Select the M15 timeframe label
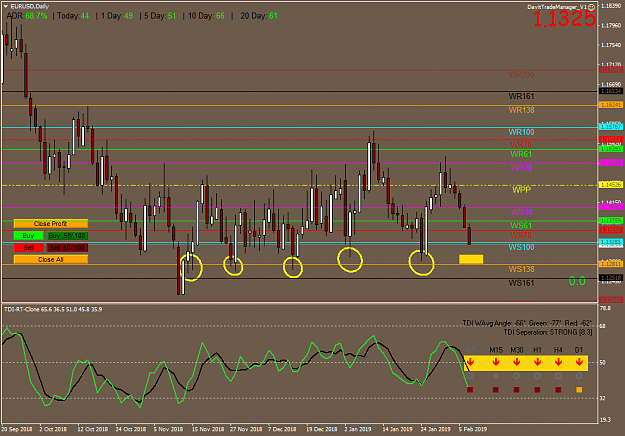The image size is (625, 436). click(496, 350)
